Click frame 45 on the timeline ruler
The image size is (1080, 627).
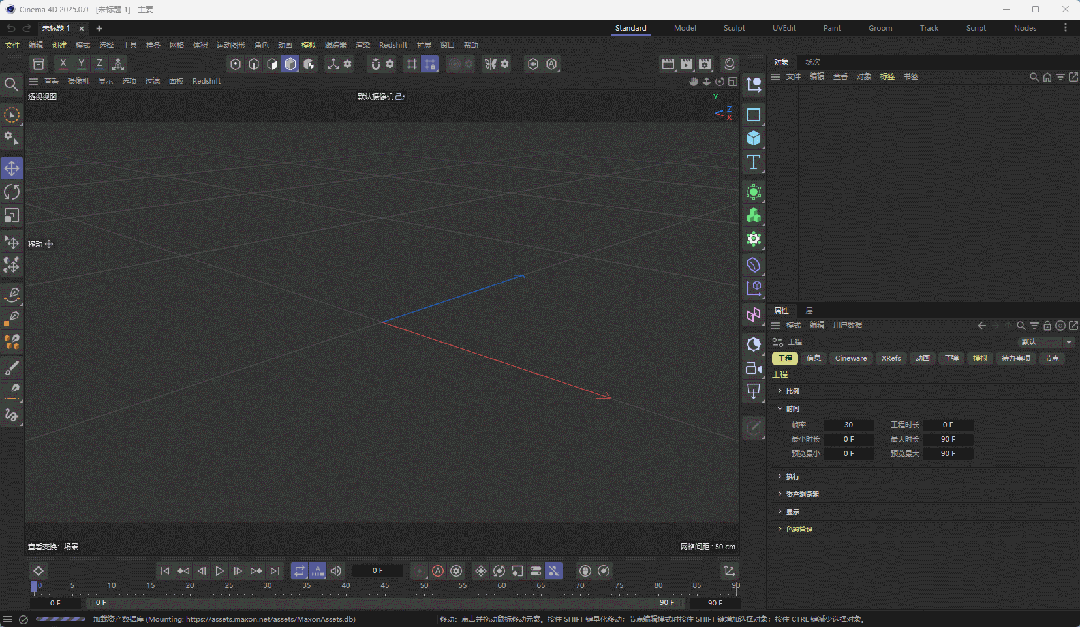(384, 588)
